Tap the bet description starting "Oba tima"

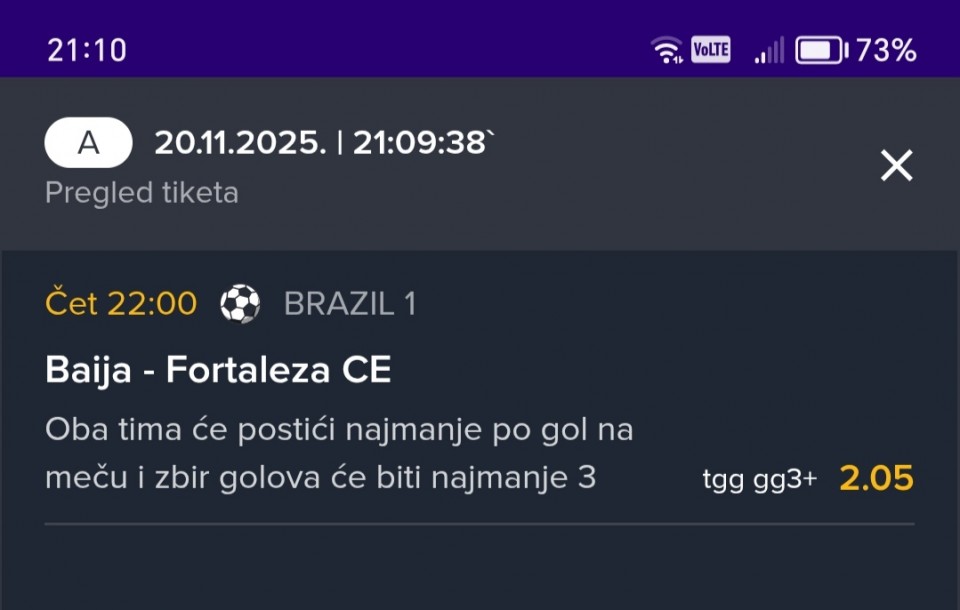340,431
